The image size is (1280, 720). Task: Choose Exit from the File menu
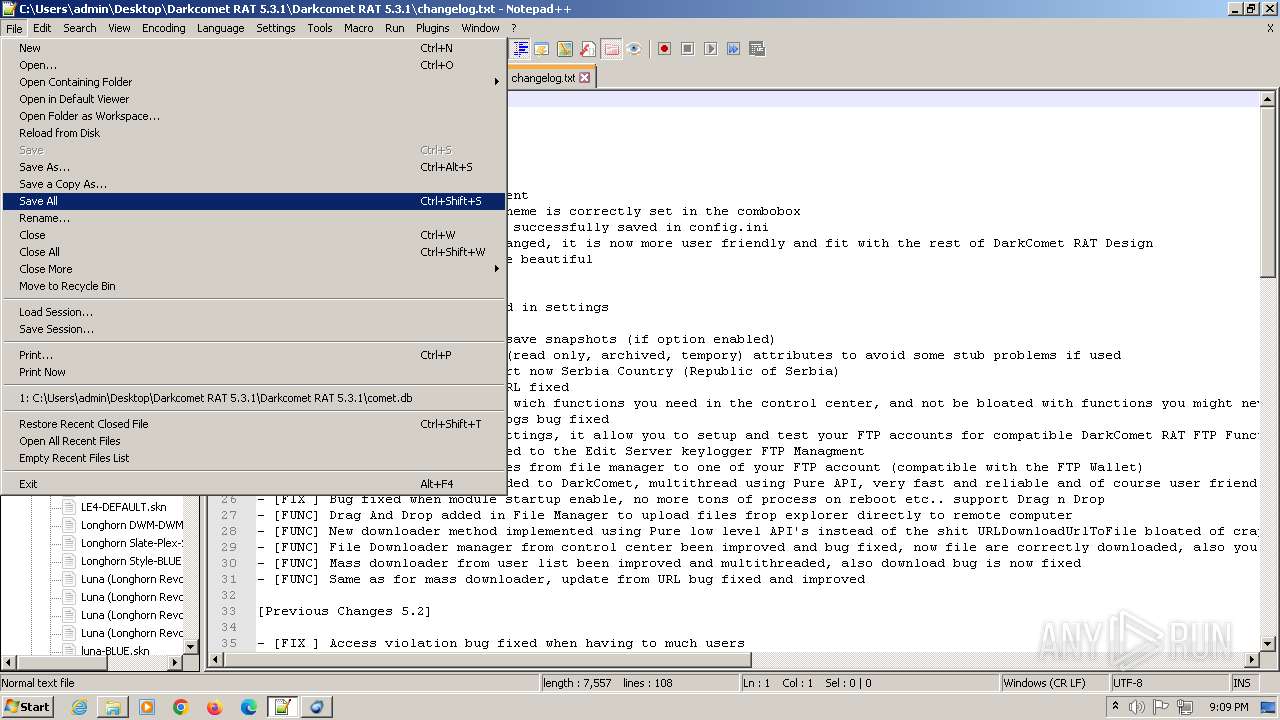pos(254,484)
